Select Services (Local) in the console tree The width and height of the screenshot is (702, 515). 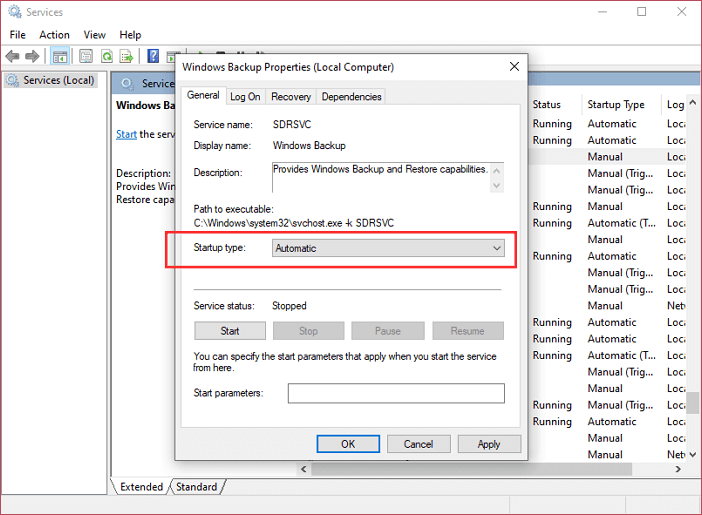coord(51,81)
